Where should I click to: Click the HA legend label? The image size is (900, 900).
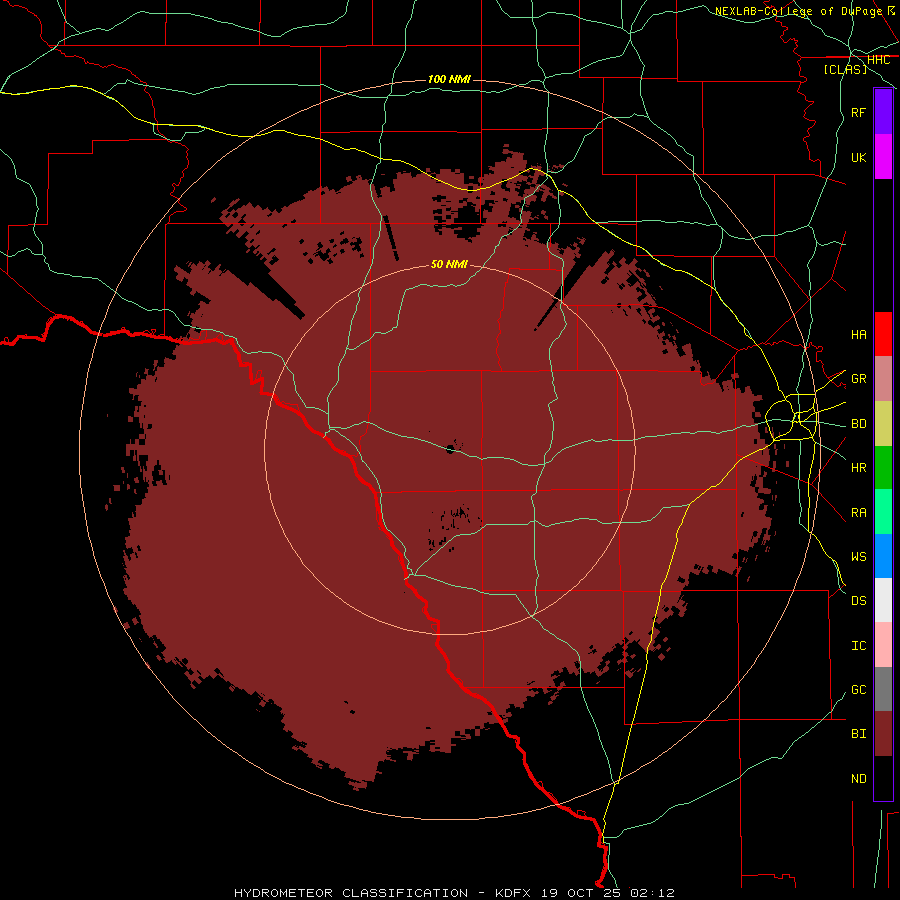click(x=858, y=334)
